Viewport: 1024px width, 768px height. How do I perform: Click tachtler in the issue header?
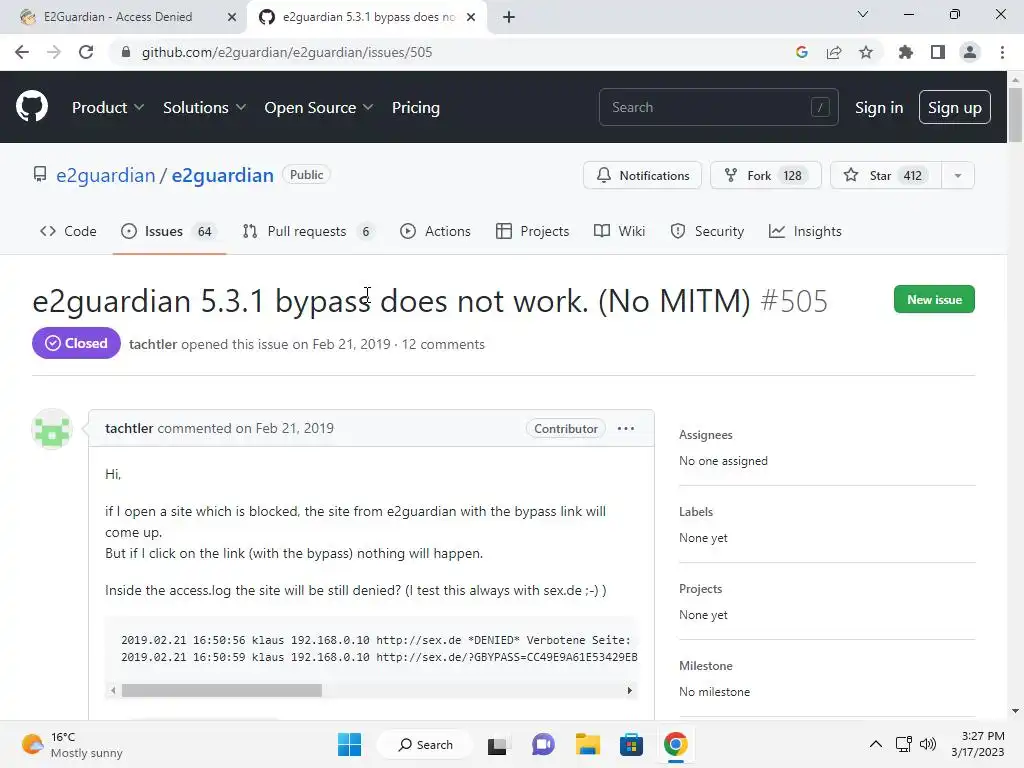(x=153, y=344)
